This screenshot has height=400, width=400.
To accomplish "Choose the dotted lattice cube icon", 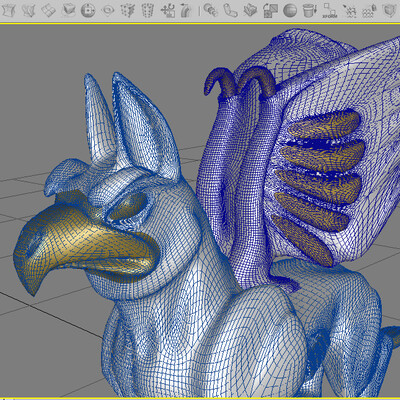I will point(127,10).
